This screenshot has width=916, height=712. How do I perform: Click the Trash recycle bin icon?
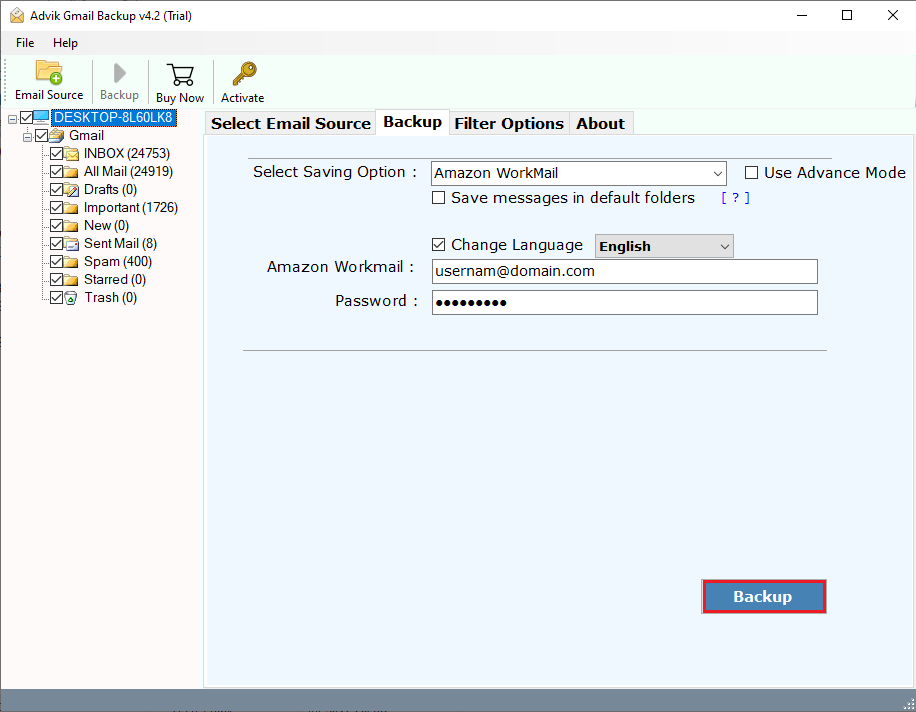point(71,298)
